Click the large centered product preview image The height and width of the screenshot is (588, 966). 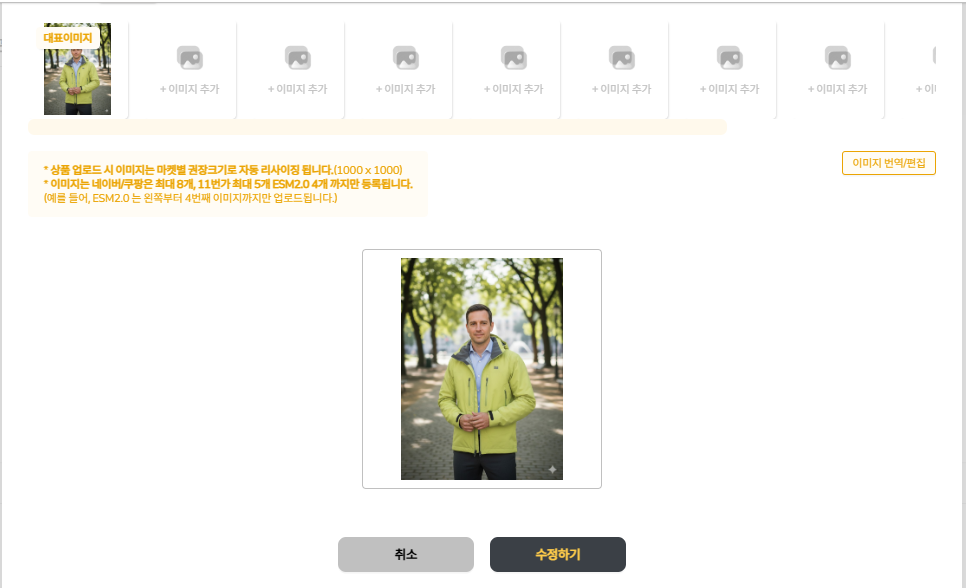481,368
